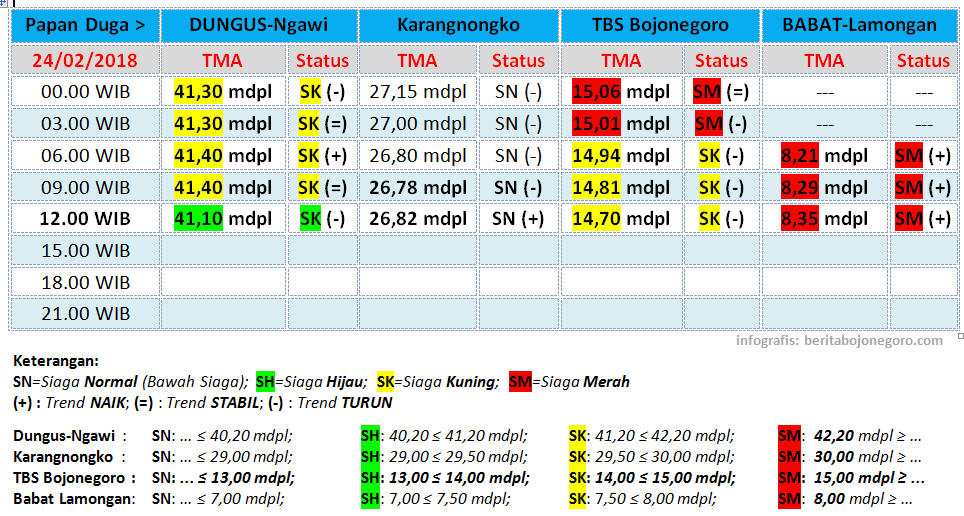
Task: Click the Karangnongko column header
Action: click(458, 25)
